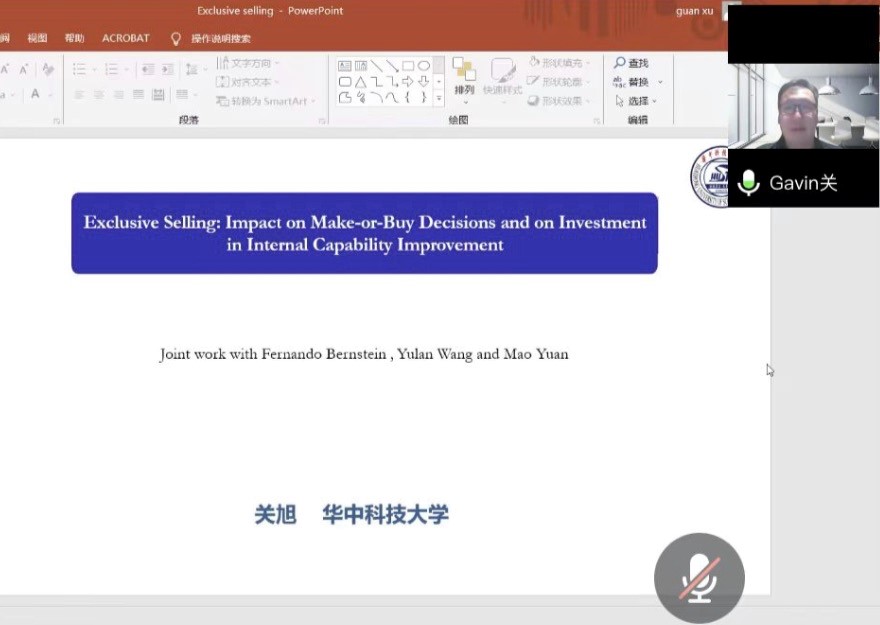Click the increase indent icon
This screenshot has height=625, width=880.
(166, 69)
